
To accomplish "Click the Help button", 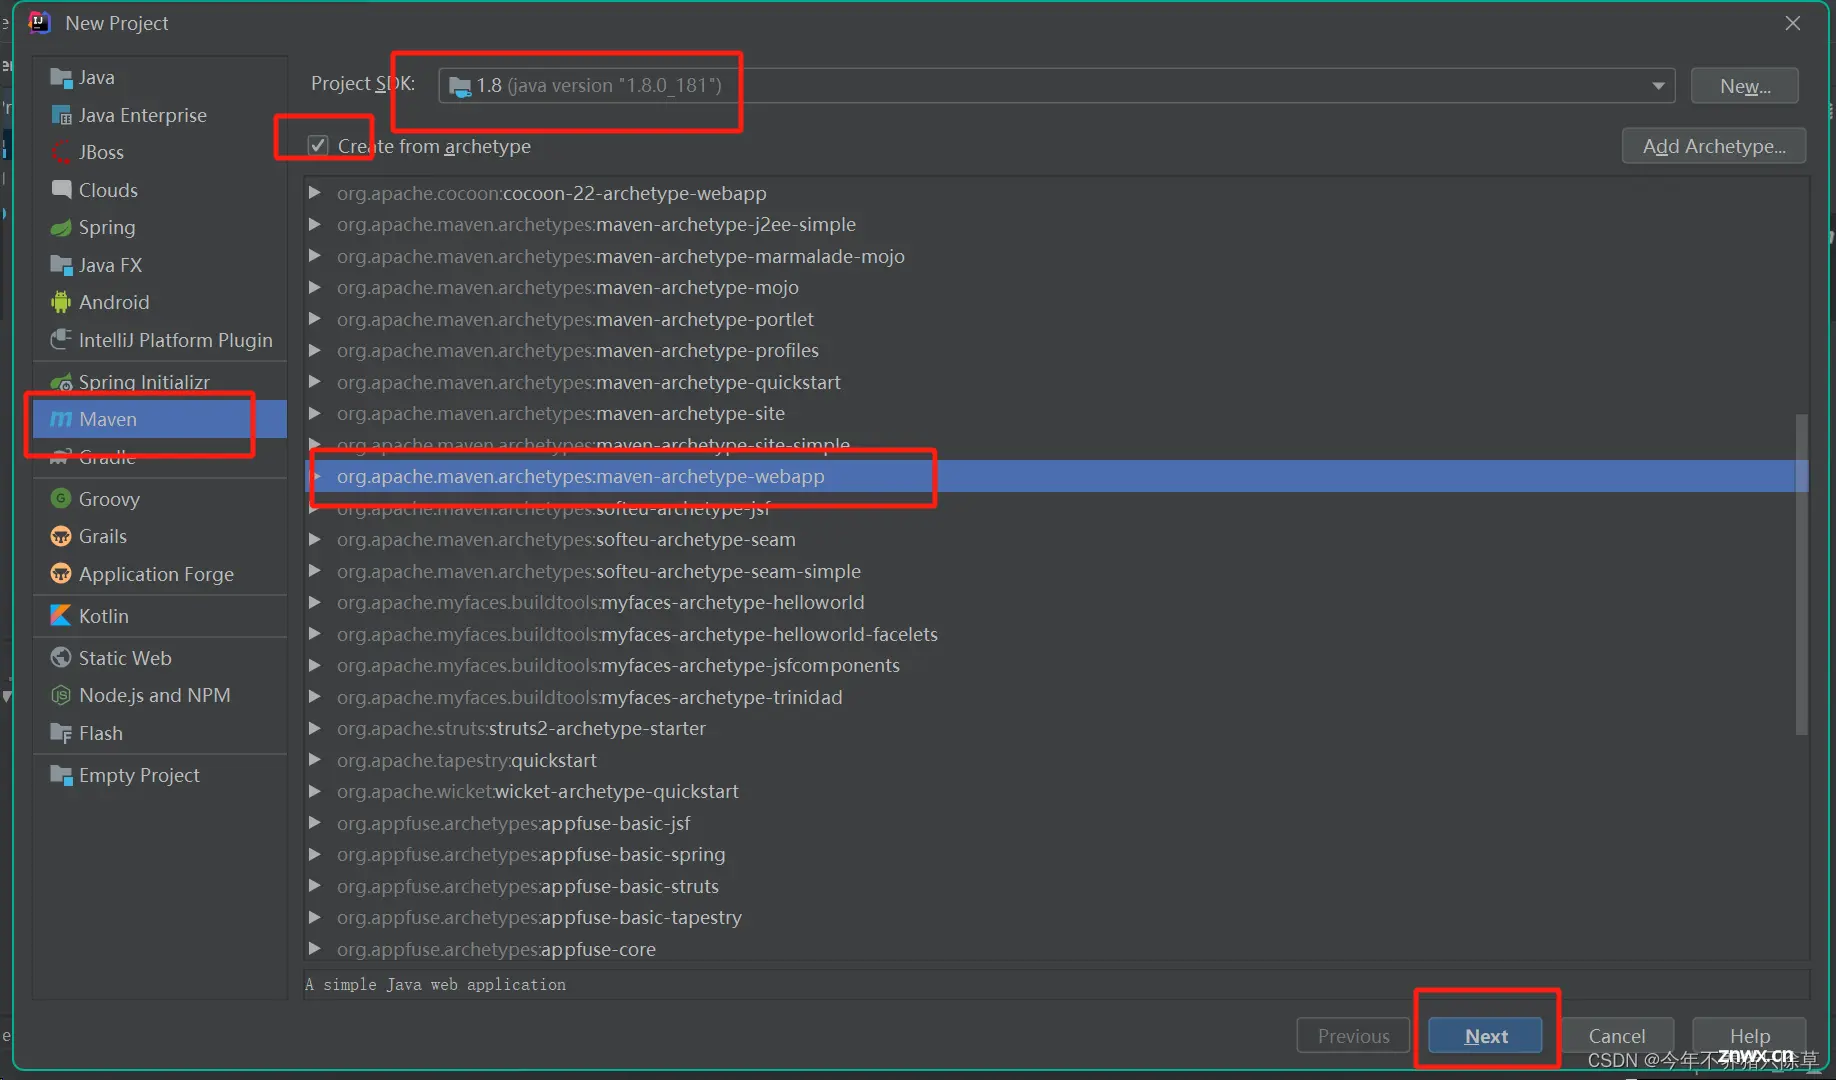I will 1749,1036.
